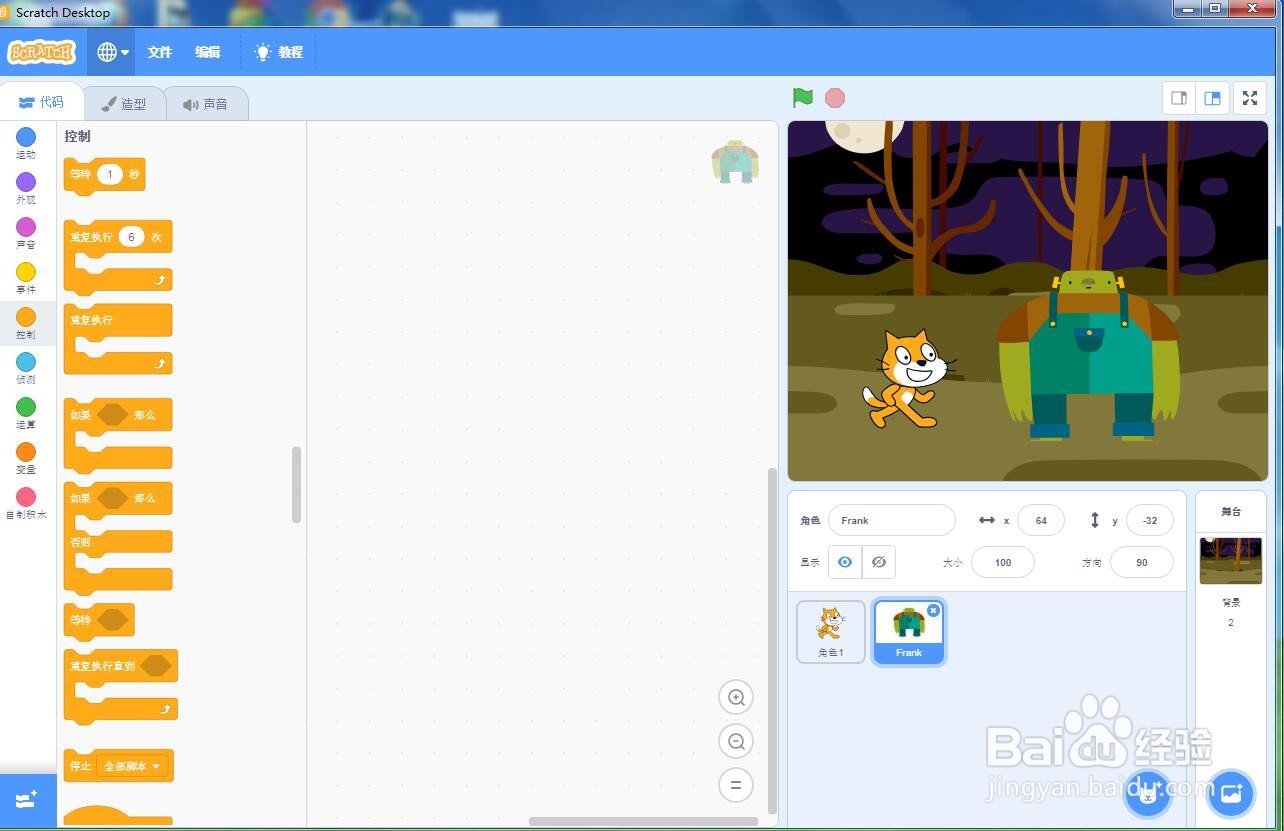1284x831 pixels.
Task: Edit the wait block seconds value
Action: tap(110, 174)
